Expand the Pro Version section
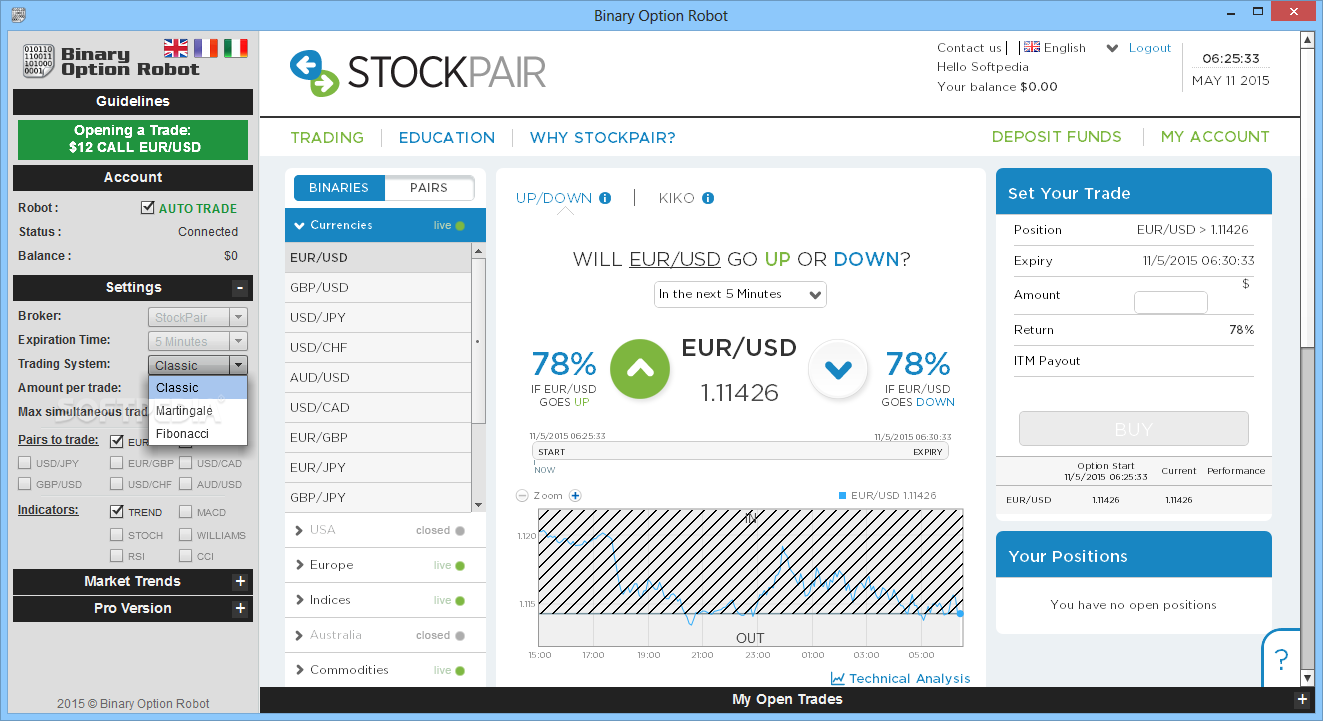1323x721 pixels. 239,609
